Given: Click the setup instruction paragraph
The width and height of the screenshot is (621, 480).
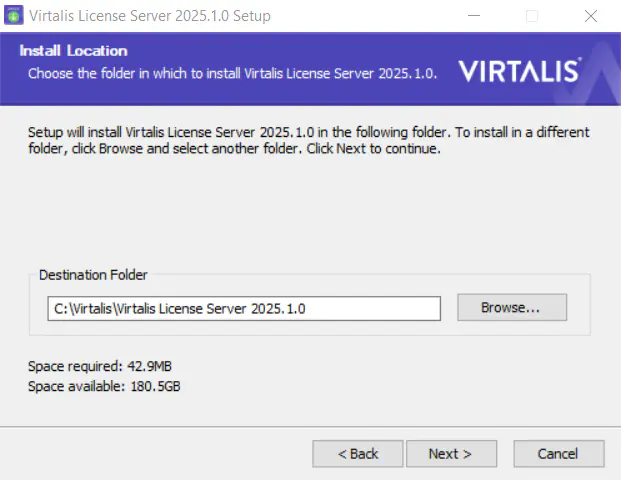Looking at the screenshot, I should click(x=309, y=140).
